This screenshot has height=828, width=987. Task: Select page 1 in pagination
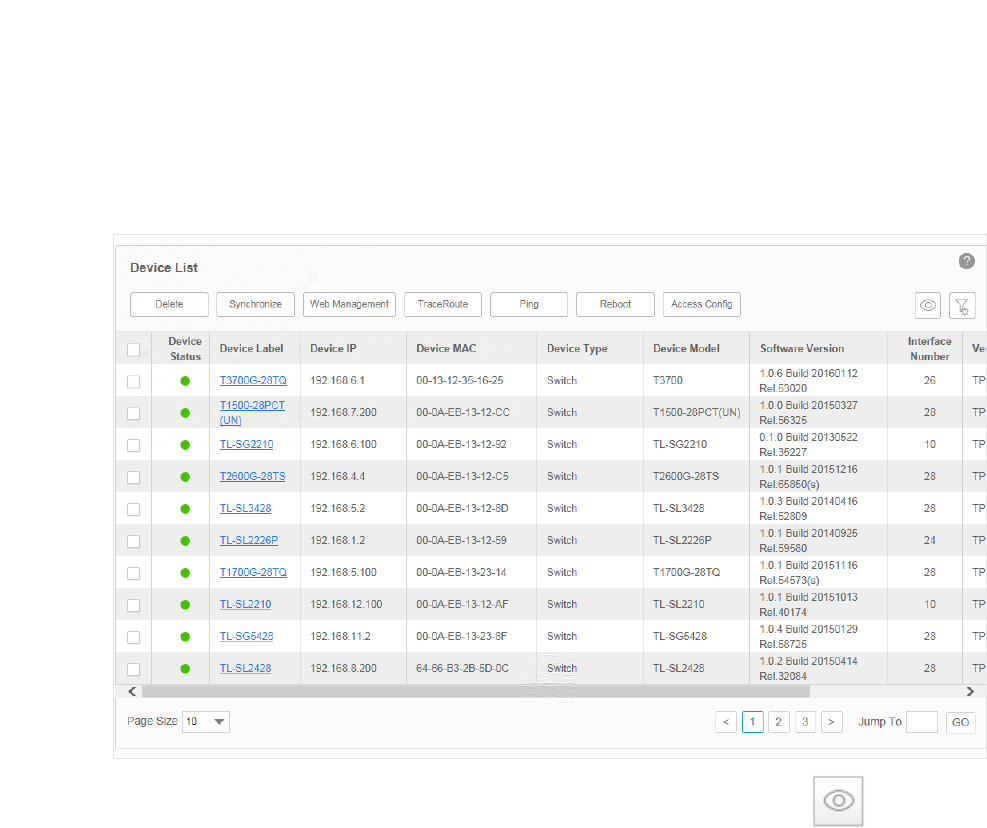tap(752, 722)
